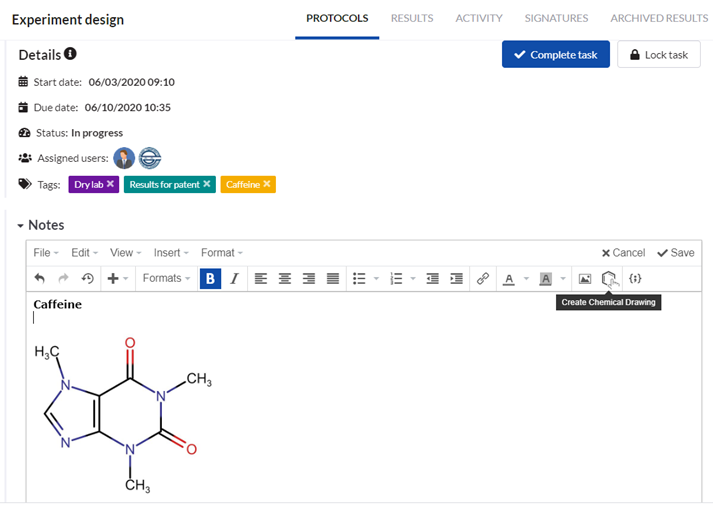
Task: Click the In progress status text
Action: (97, 133)
